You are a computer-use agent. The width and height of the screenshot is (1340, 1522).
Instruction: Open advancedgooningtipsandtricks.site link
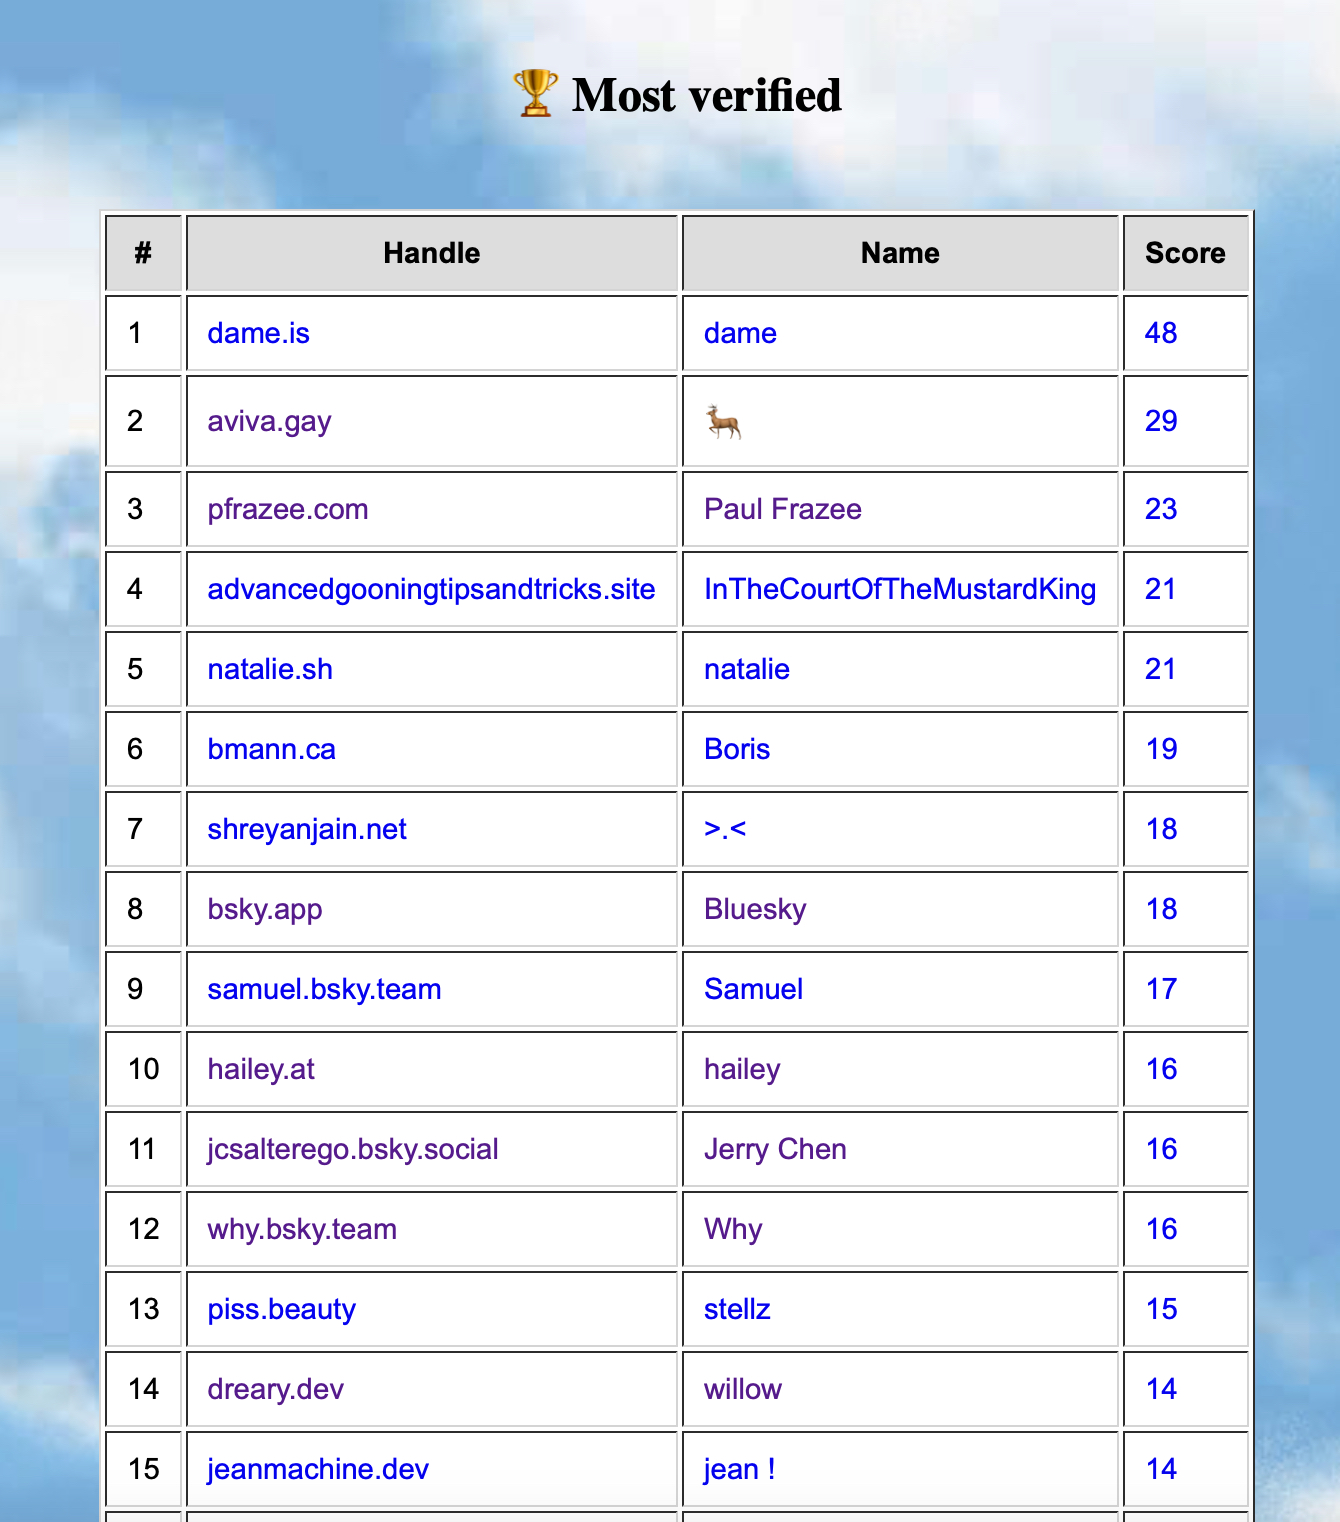[431, 589]
